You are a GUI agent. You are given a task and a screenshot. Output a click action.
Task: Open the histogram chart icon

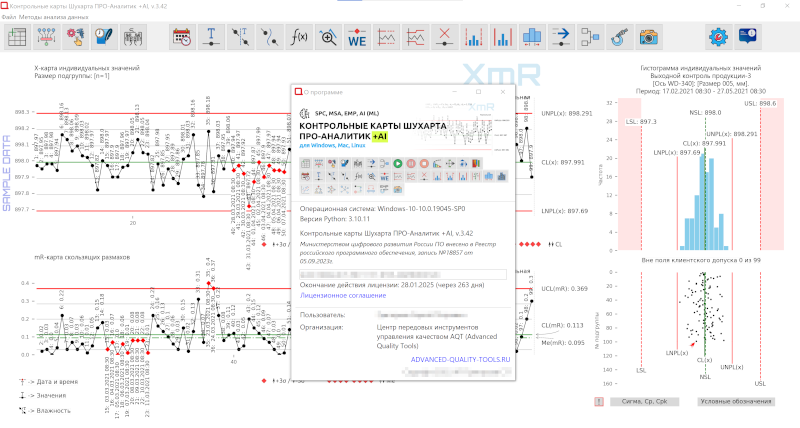click(x=531, y=39)
